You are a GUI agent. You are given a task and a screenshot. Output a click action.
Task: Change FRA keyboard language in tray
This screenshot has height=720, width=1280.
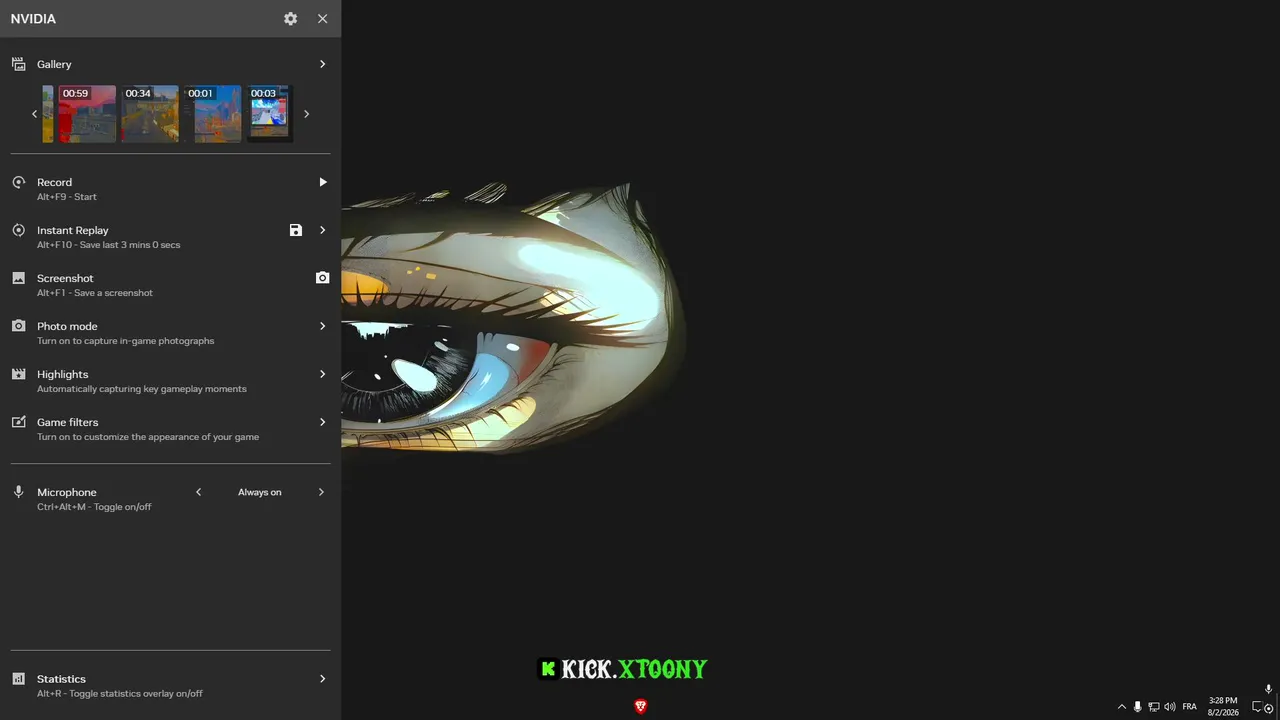click(x=1189, y=707)
